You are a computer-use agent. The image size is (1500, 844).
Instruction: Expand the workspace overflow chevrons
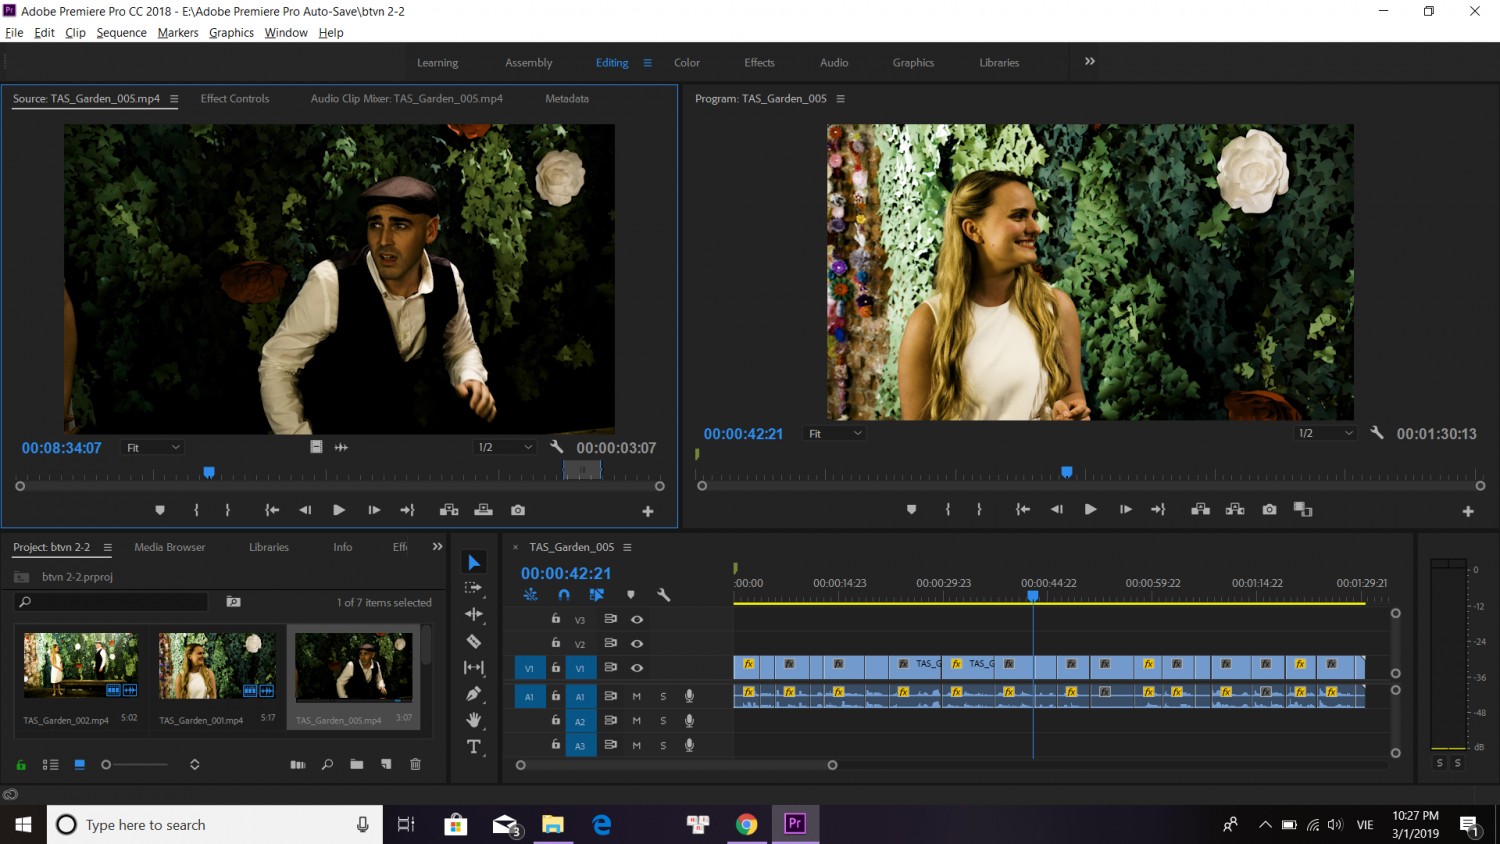coord(1090,62)
